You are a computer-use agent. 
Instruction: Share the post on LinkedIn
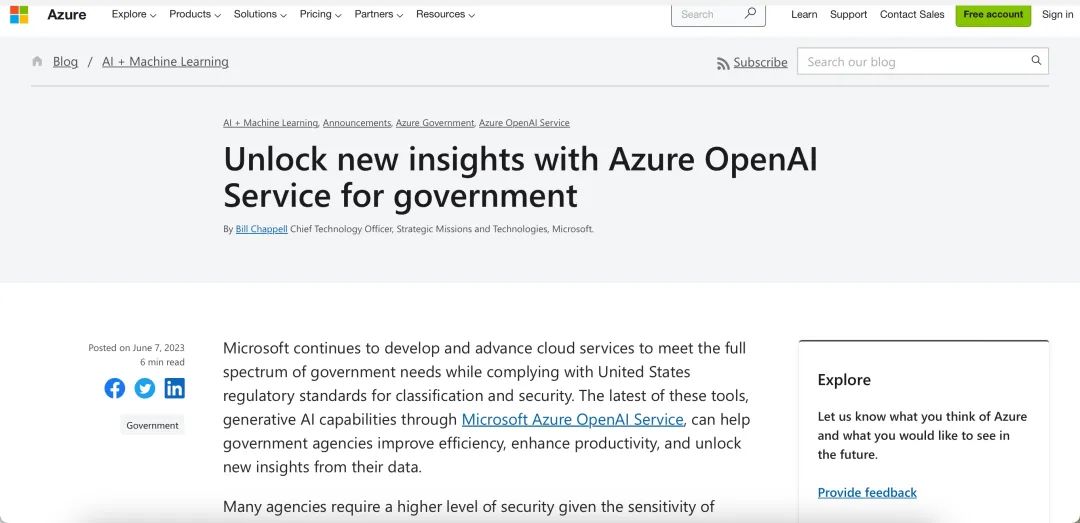pyautogui.click(x=175, y=389)
